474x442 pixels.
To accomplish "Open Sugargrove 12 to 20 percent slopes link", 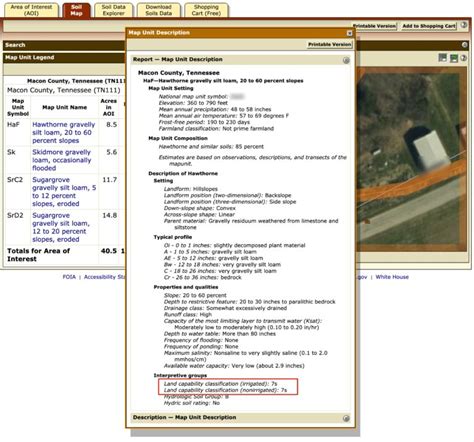I will pyautogui.click(x=61, y=227).
